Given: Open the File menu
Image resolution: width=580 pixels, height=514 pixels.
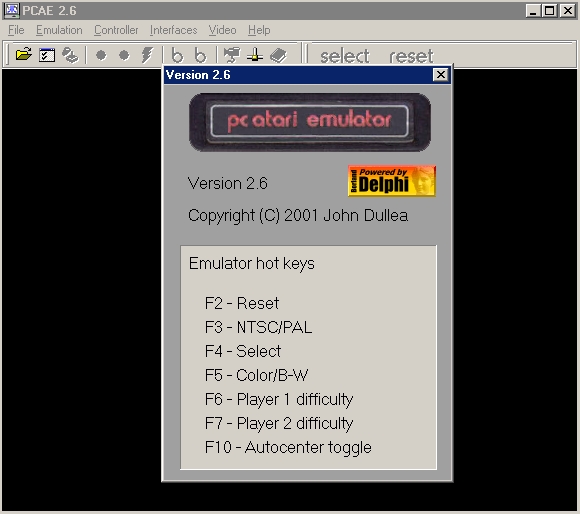Looking at the screenshot, I should 16,30.
